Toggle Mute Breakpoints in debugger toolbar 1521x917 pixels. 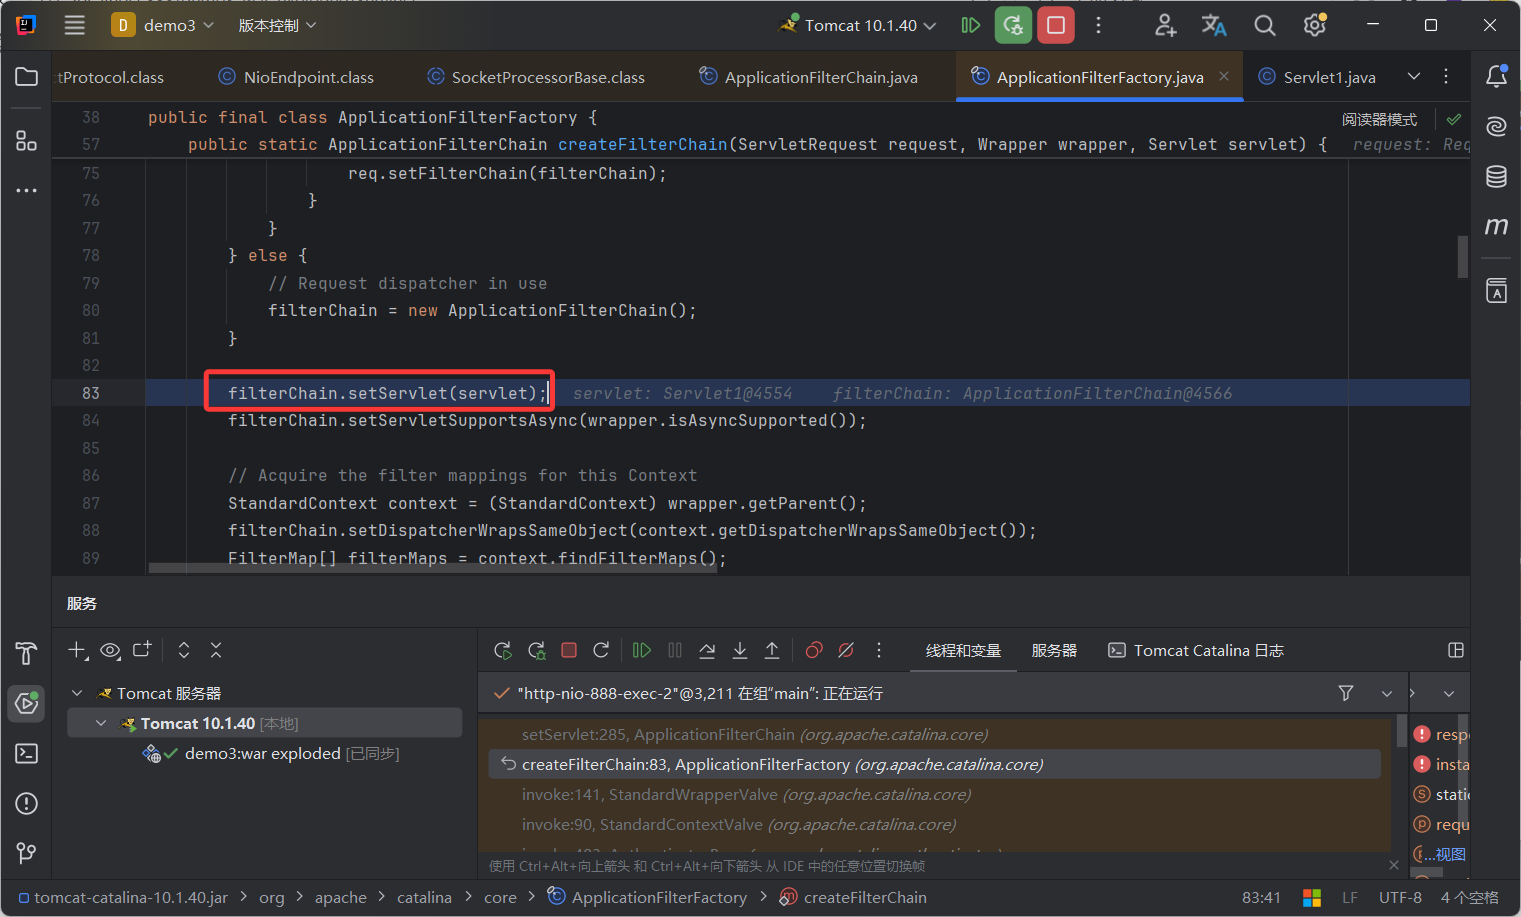click(x=846, y=651)
